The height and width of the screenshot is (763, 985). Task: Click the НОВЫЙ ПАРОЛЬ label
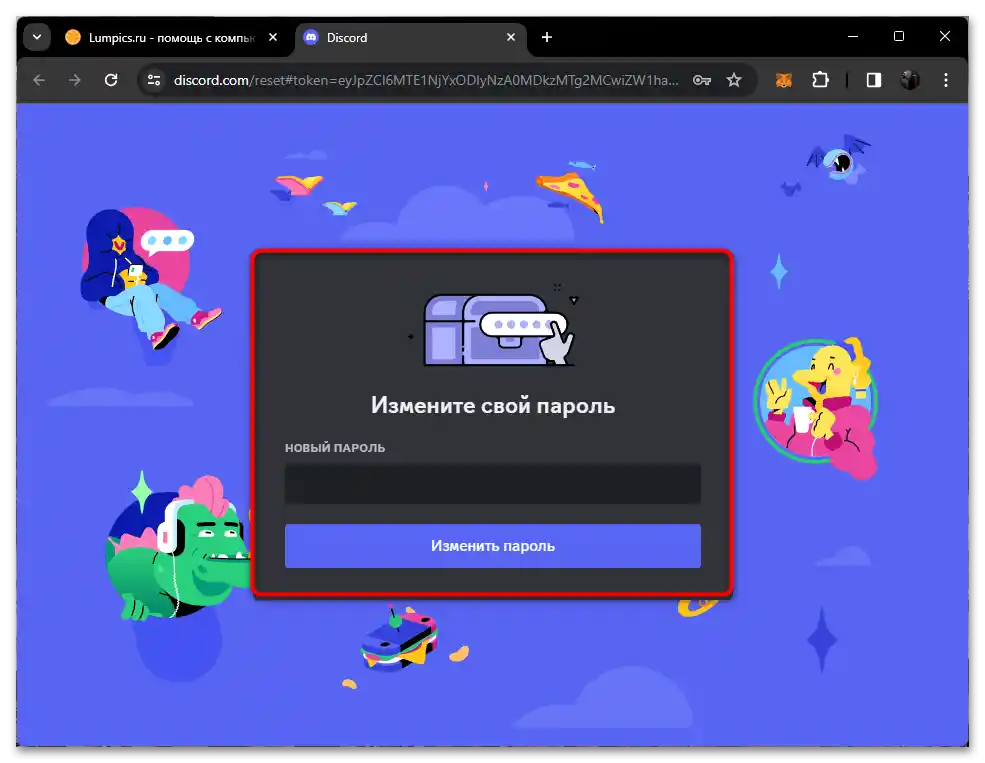(335, 448)
